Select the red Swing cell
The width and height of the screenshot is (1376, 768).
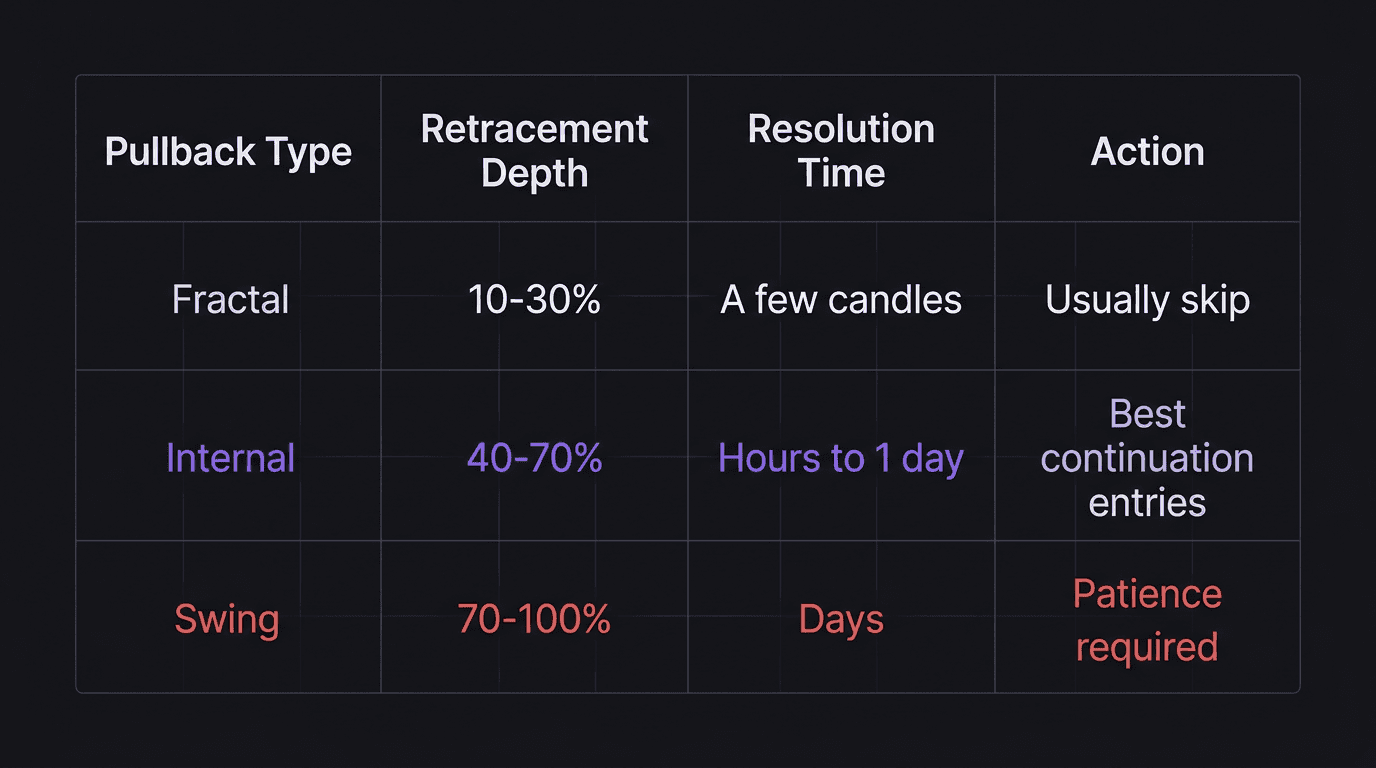(226, 620)
